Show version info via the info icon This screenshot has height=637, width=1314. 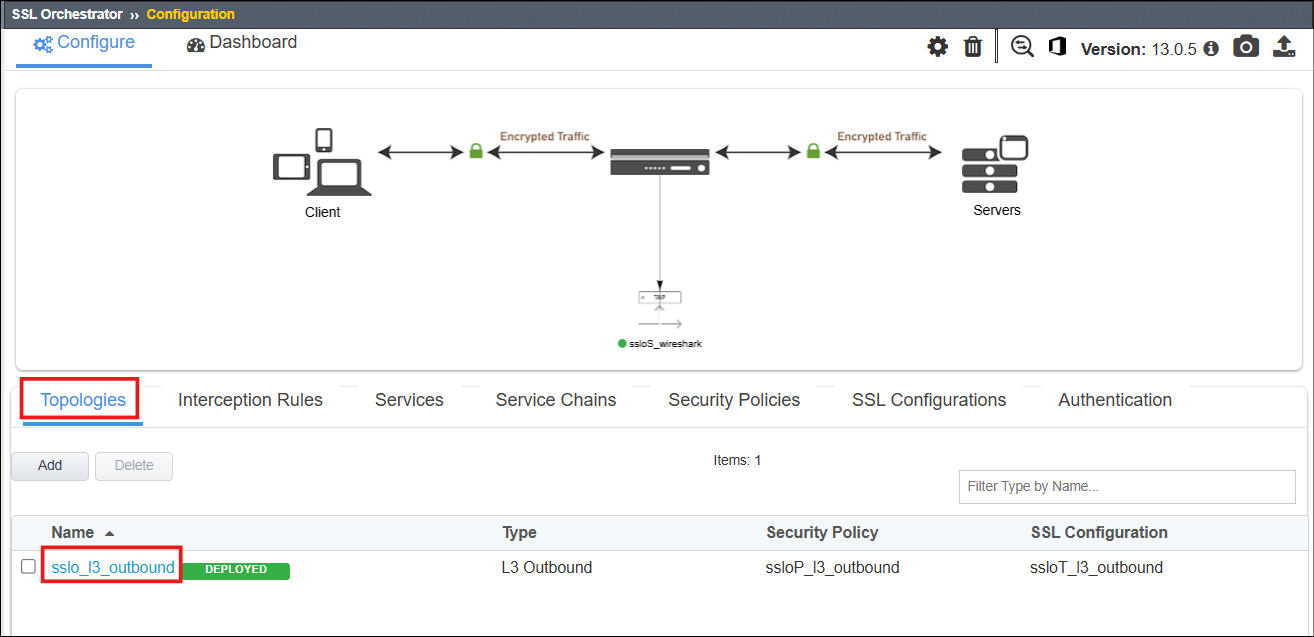point(1211,48)
